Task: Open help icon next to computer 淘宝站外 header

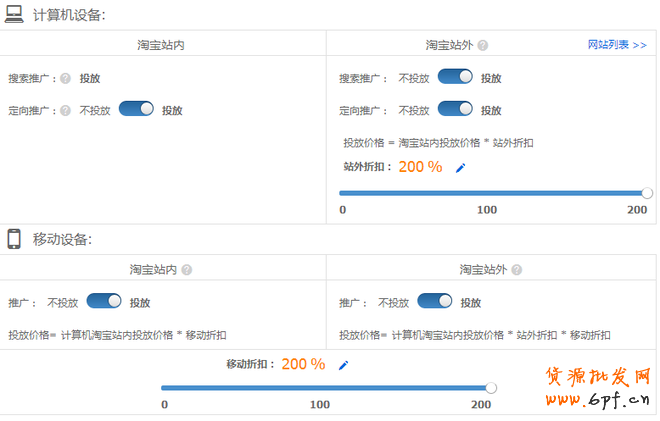Action: click(x=483, y=45)
